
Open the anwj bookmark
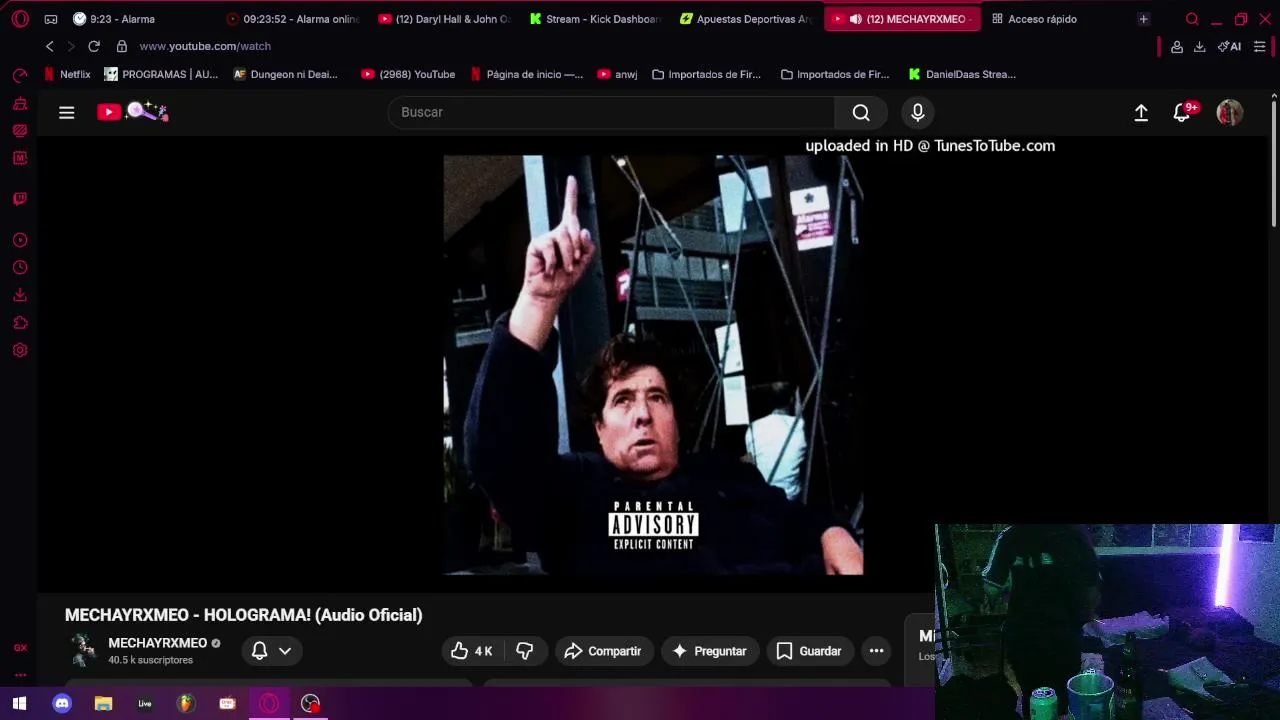[617, 74]
